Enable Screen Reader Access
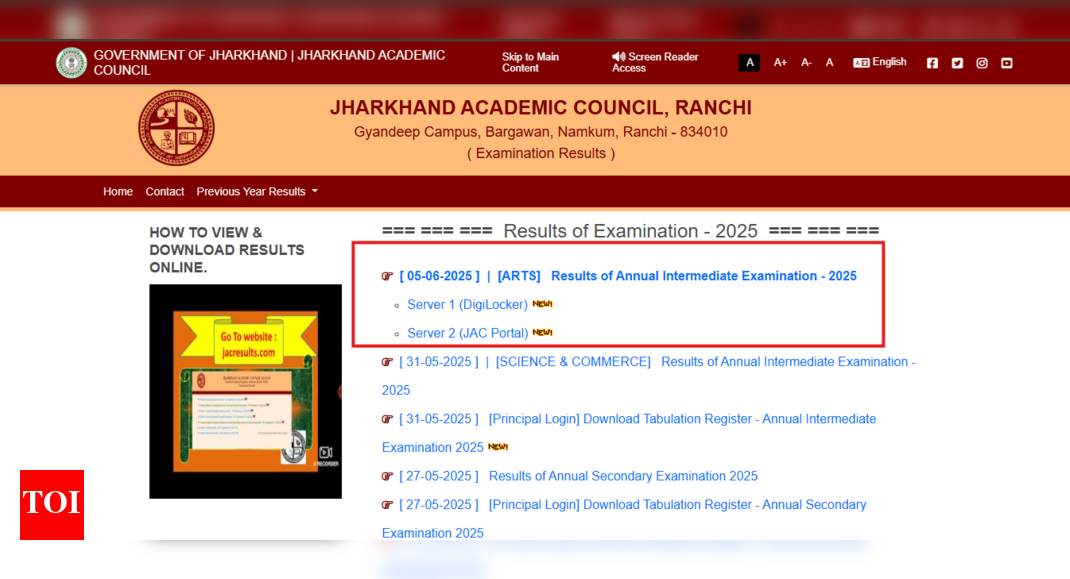 point(655,63)
